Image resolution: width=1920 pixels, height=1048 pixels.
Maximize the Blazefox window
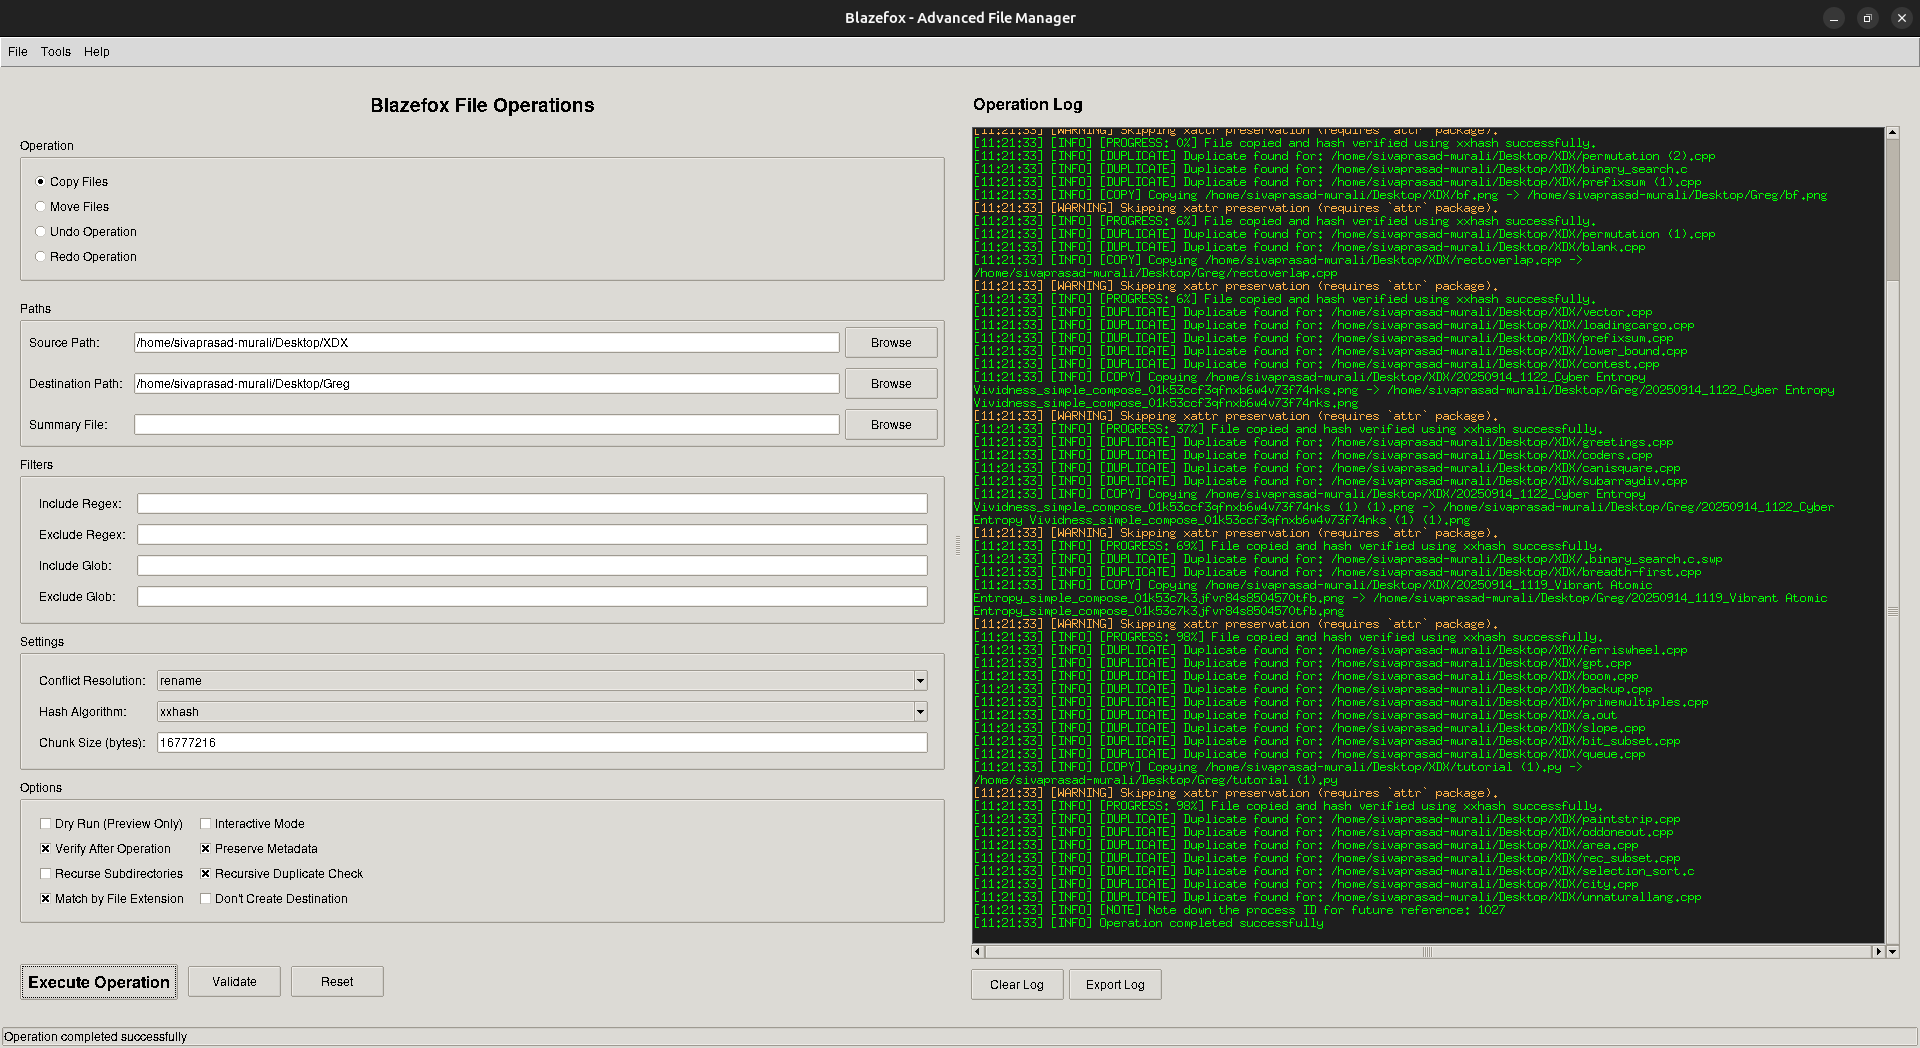tap(1867, 18)
